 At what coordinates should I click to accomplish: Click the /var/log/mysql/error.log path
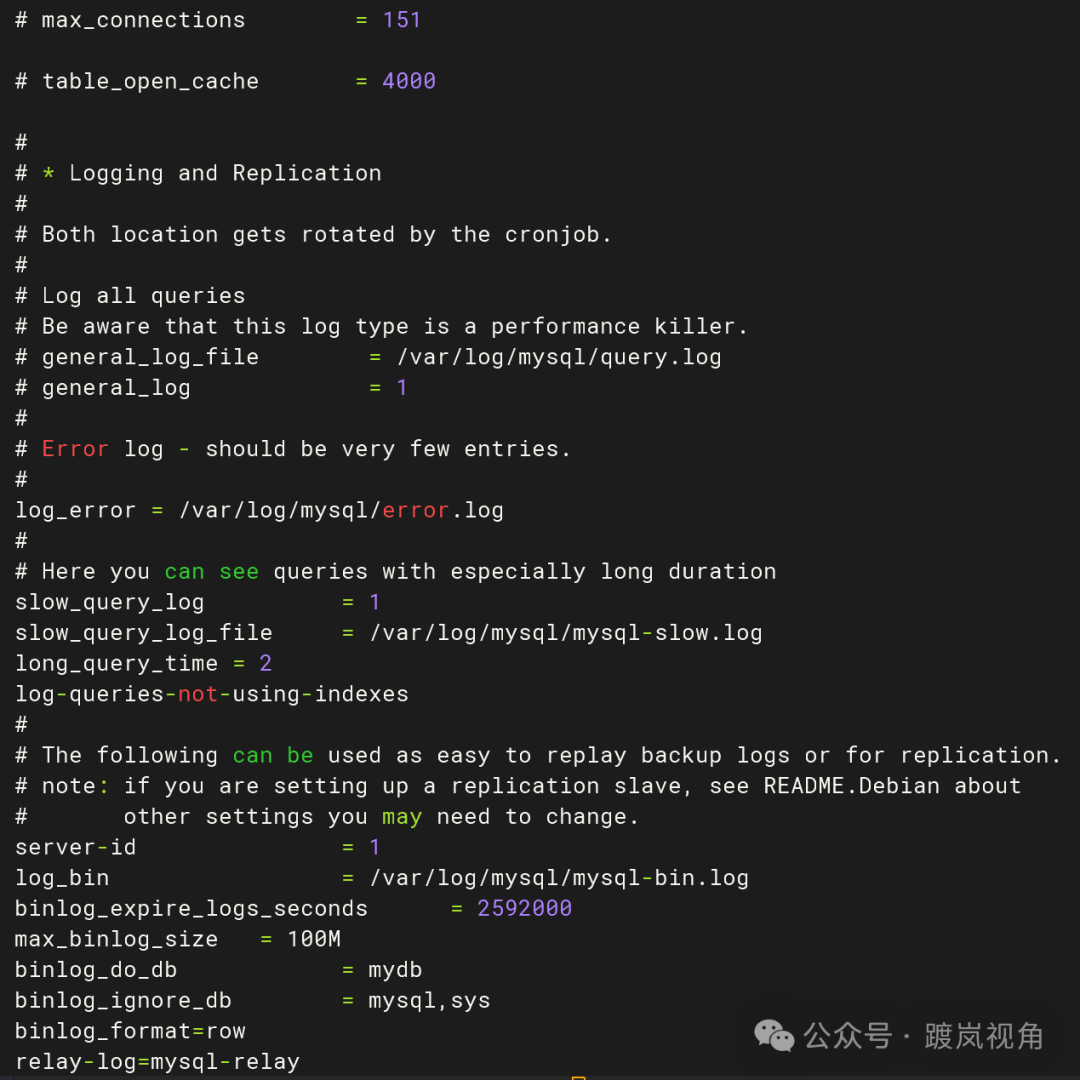(x=341, y=510)
